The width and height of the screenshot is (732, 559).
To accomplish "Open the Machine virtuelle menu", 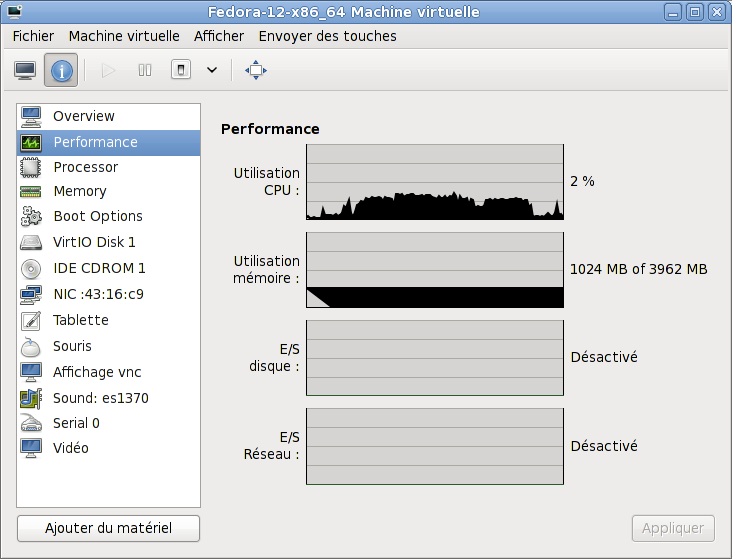I will click(x=124, y=36).
